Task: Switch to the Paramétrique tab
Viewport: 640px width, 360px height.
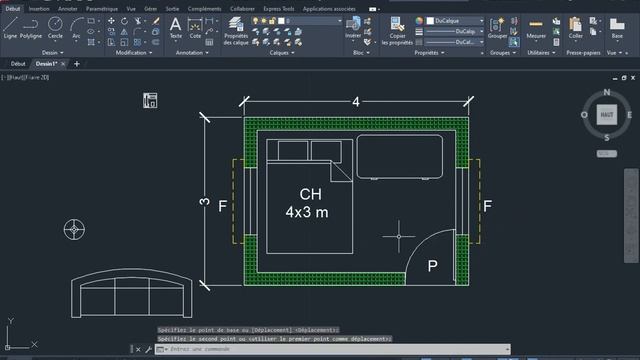Action: coord(102,9)
